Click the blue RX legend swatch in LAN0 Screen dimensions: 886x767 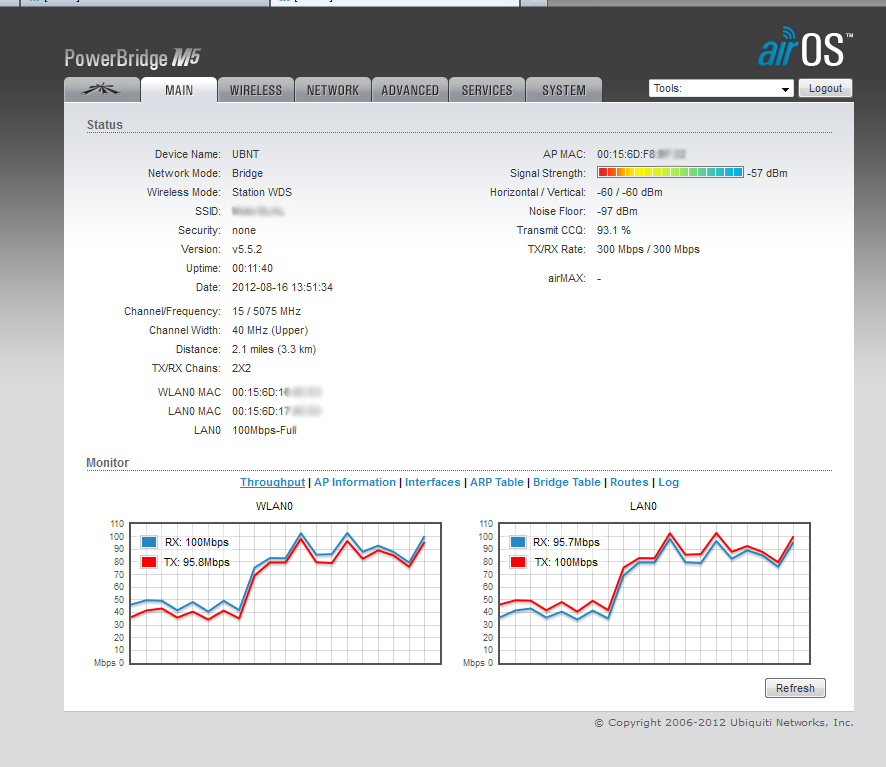518,542
